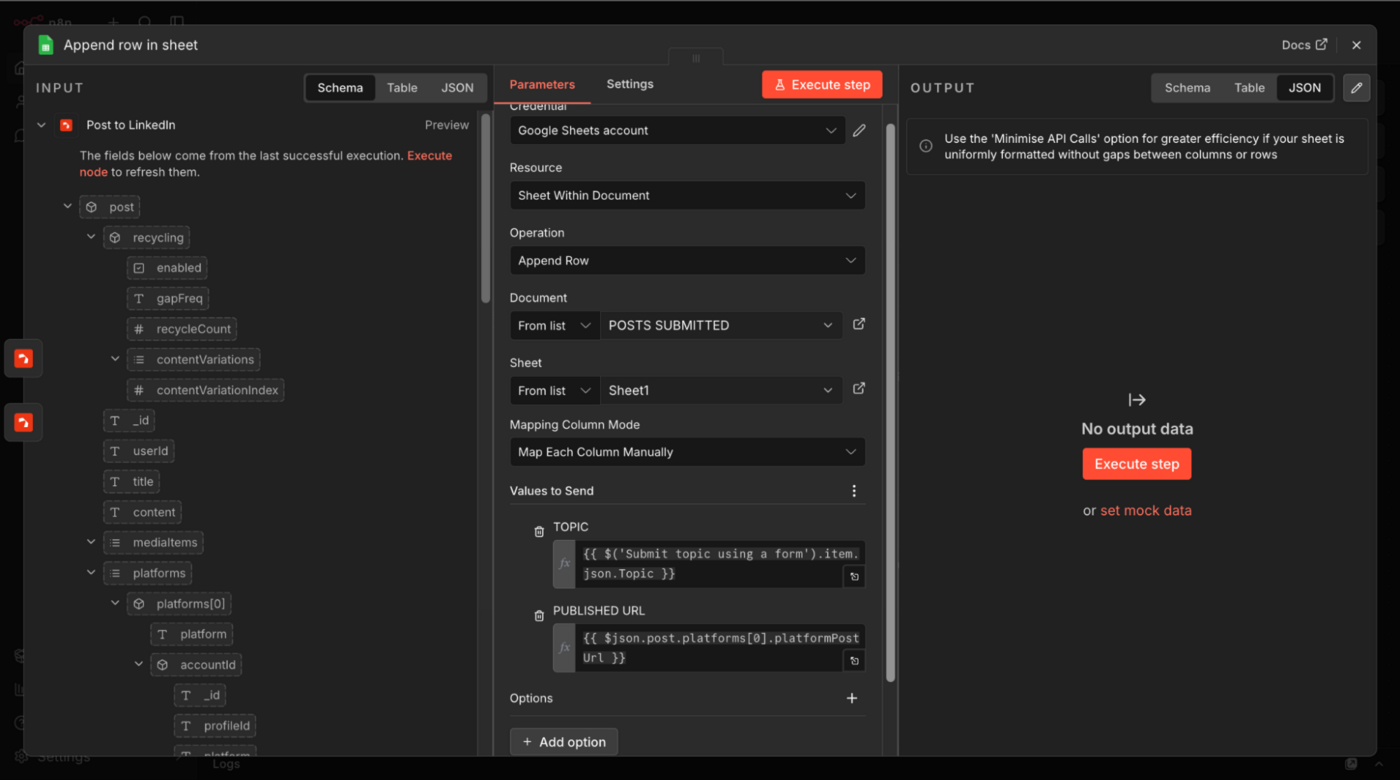Select the _id field under post
1400x780 pixels.
click(129, 421)
